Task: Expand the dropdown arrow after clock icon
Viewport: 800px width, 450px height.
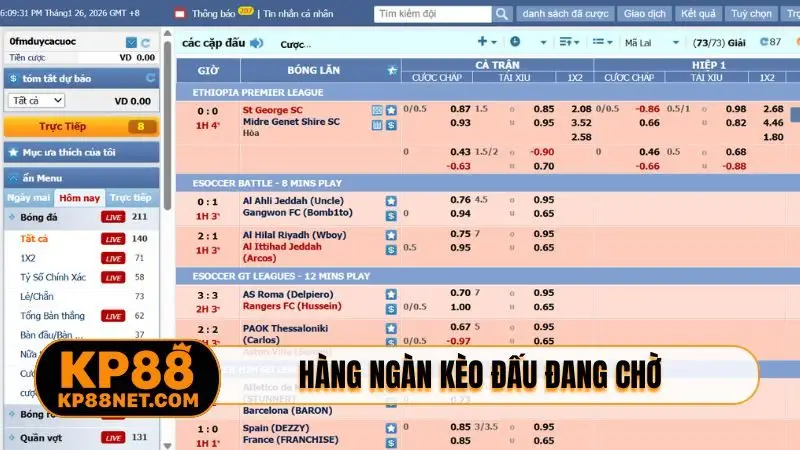Action: 543,43
